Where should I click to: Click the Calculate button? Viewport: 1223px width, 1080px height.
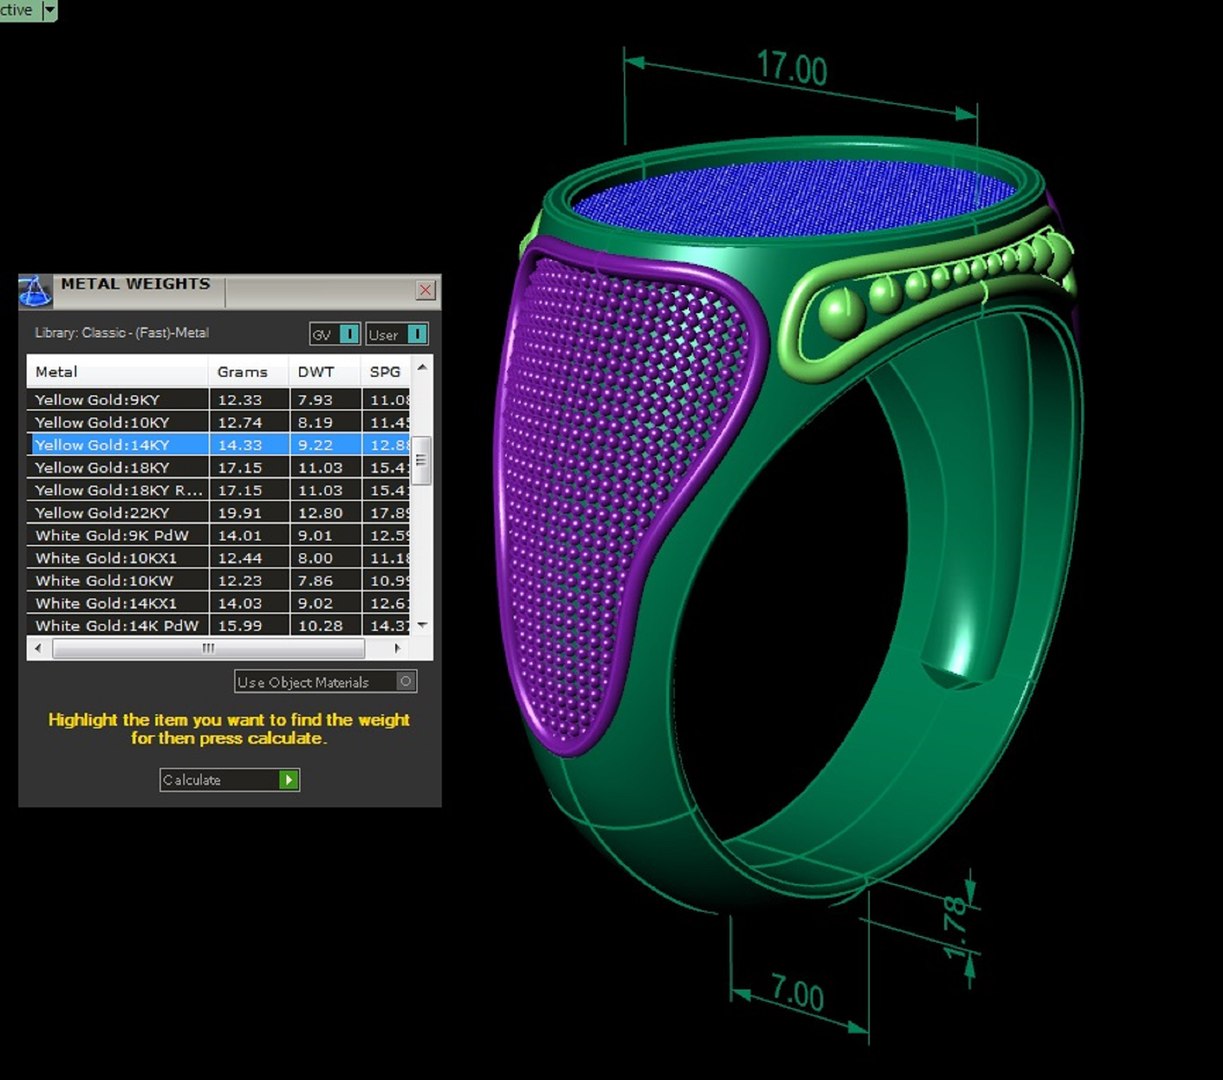(x=229, y=780)
